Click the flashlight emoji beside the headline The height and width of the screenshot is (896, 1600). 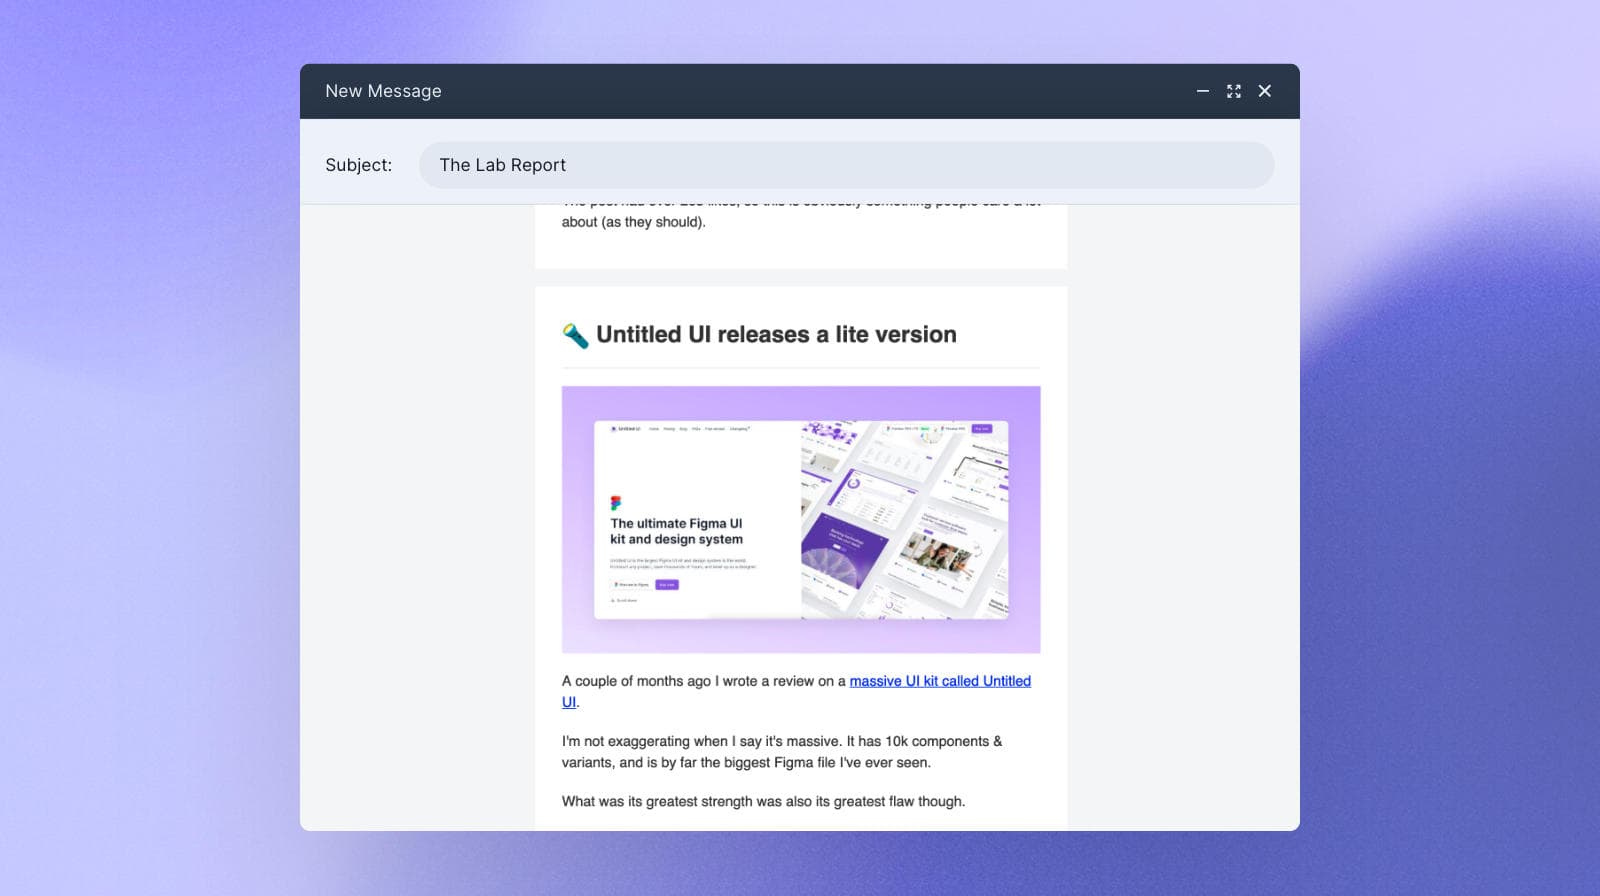click(x=575, y=335)
